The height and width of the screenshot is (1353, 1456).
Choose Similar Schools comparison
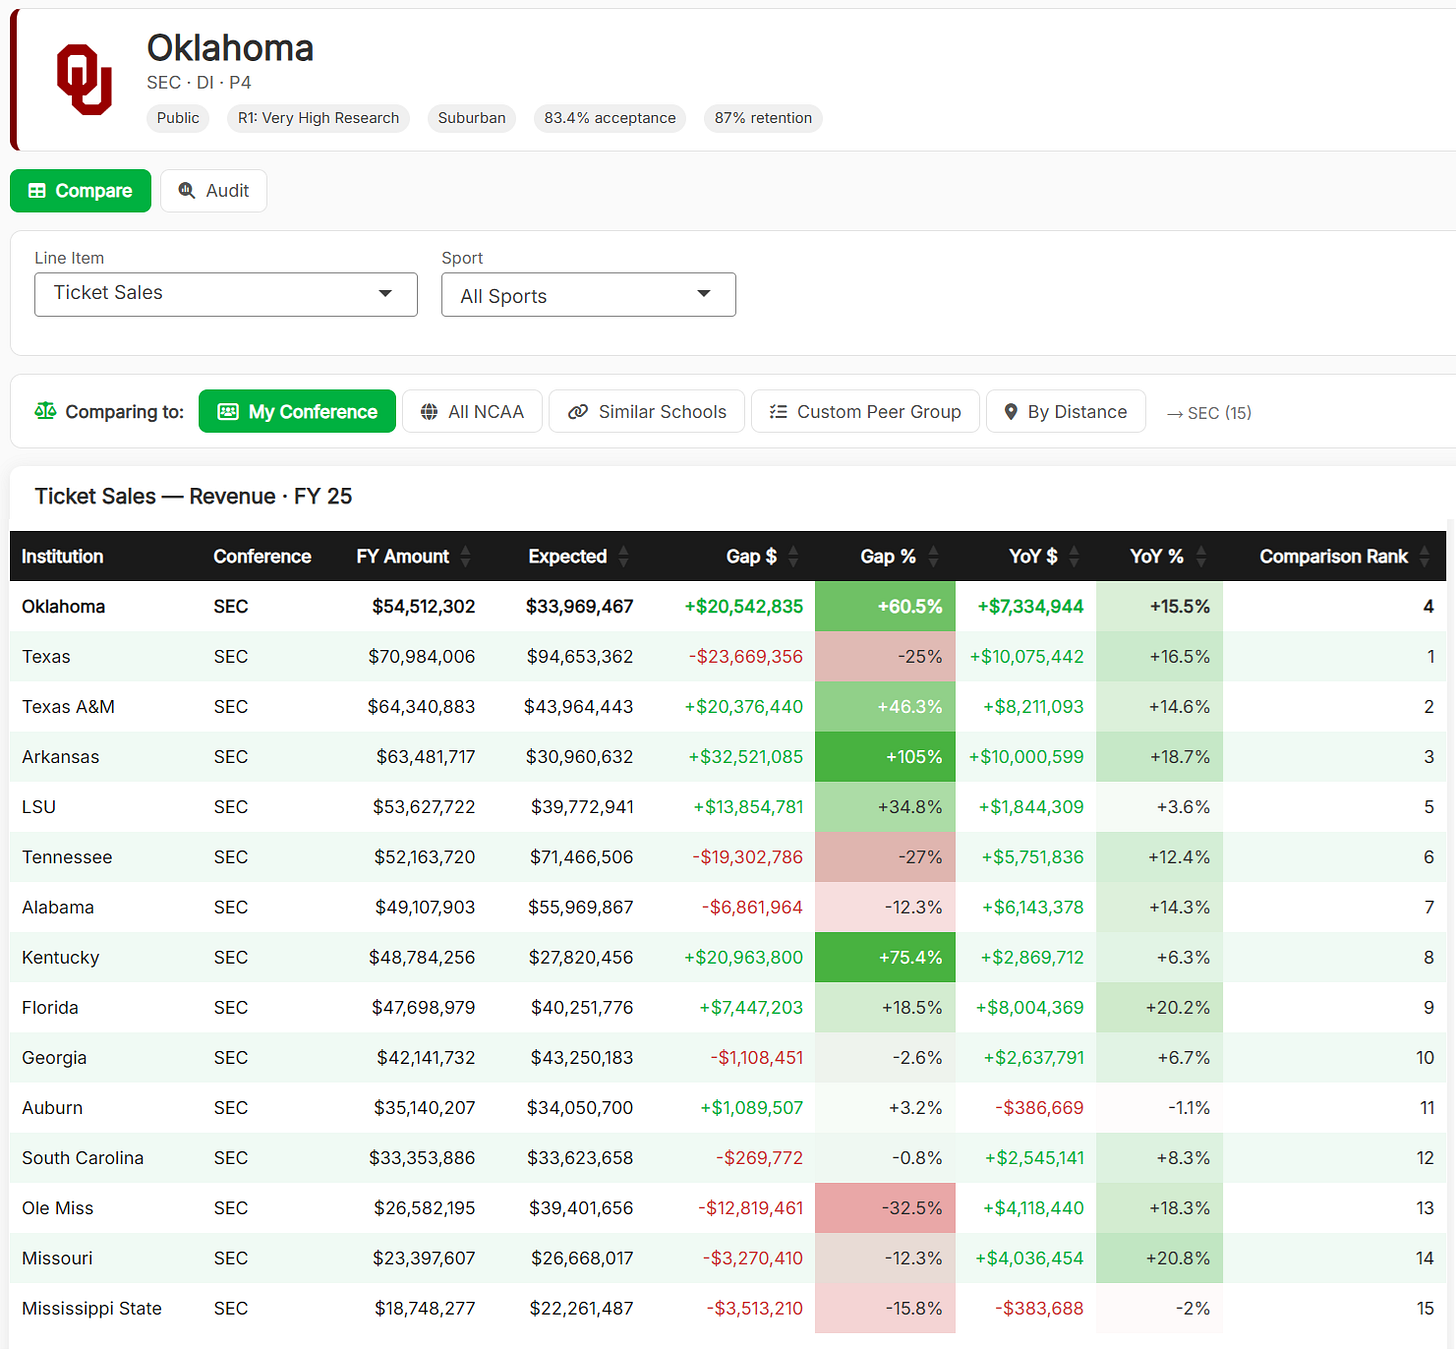(647, 412)
